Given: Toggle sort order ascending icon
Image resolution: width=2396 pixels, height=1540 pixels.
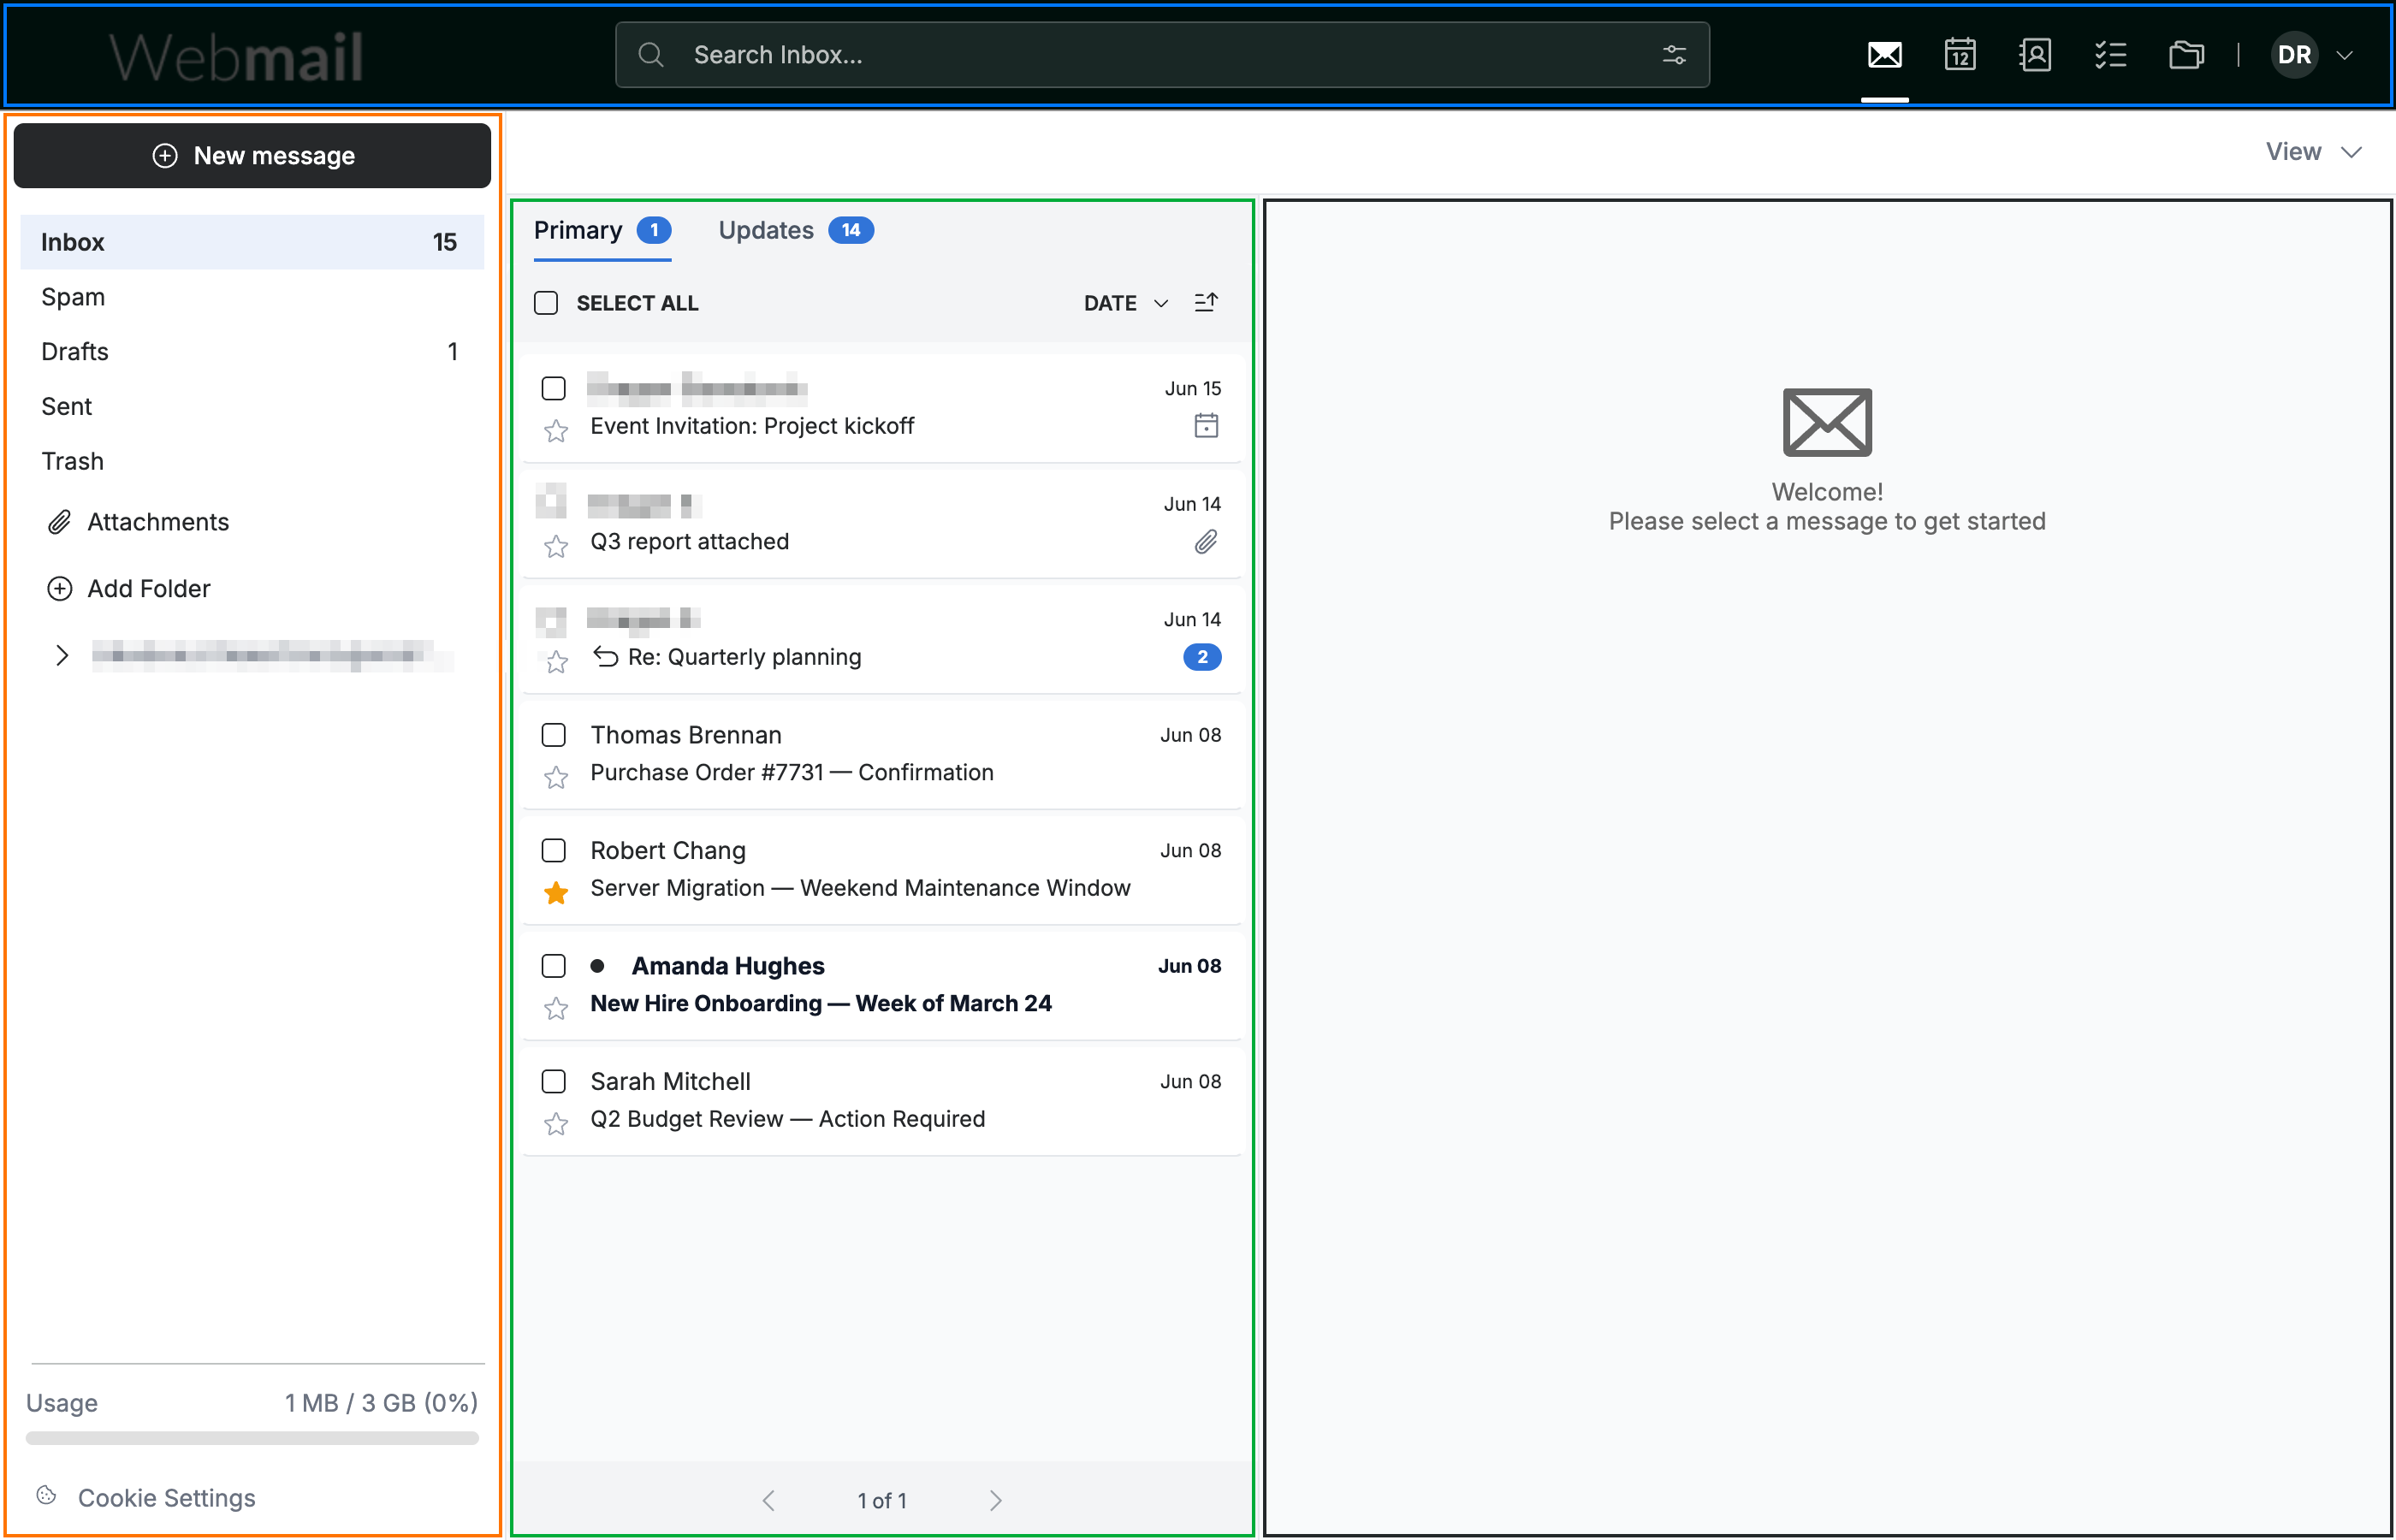Looking at the screenshot, I should click(x=1206, y=302).
